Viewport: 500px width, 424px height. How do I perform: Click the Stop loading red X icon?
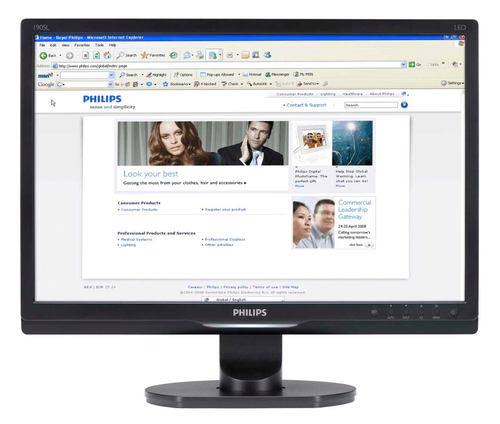pyautogui.click(x=86, y=55)
